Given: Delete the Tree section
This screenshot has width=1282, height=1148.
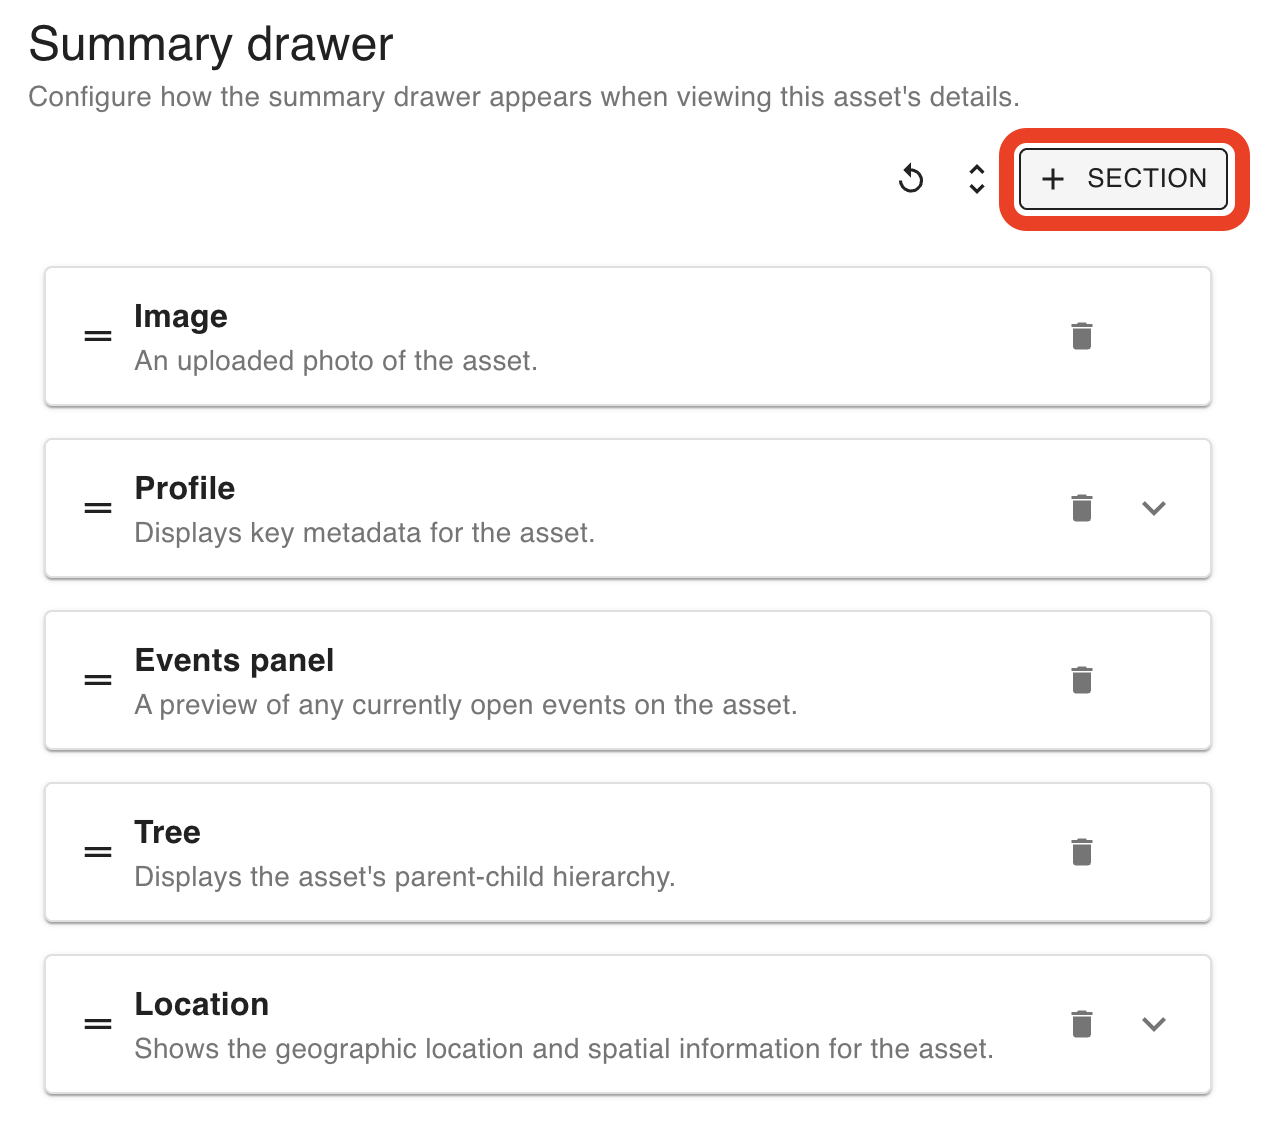Looking at the screenshot, I should pos(1081,852).
